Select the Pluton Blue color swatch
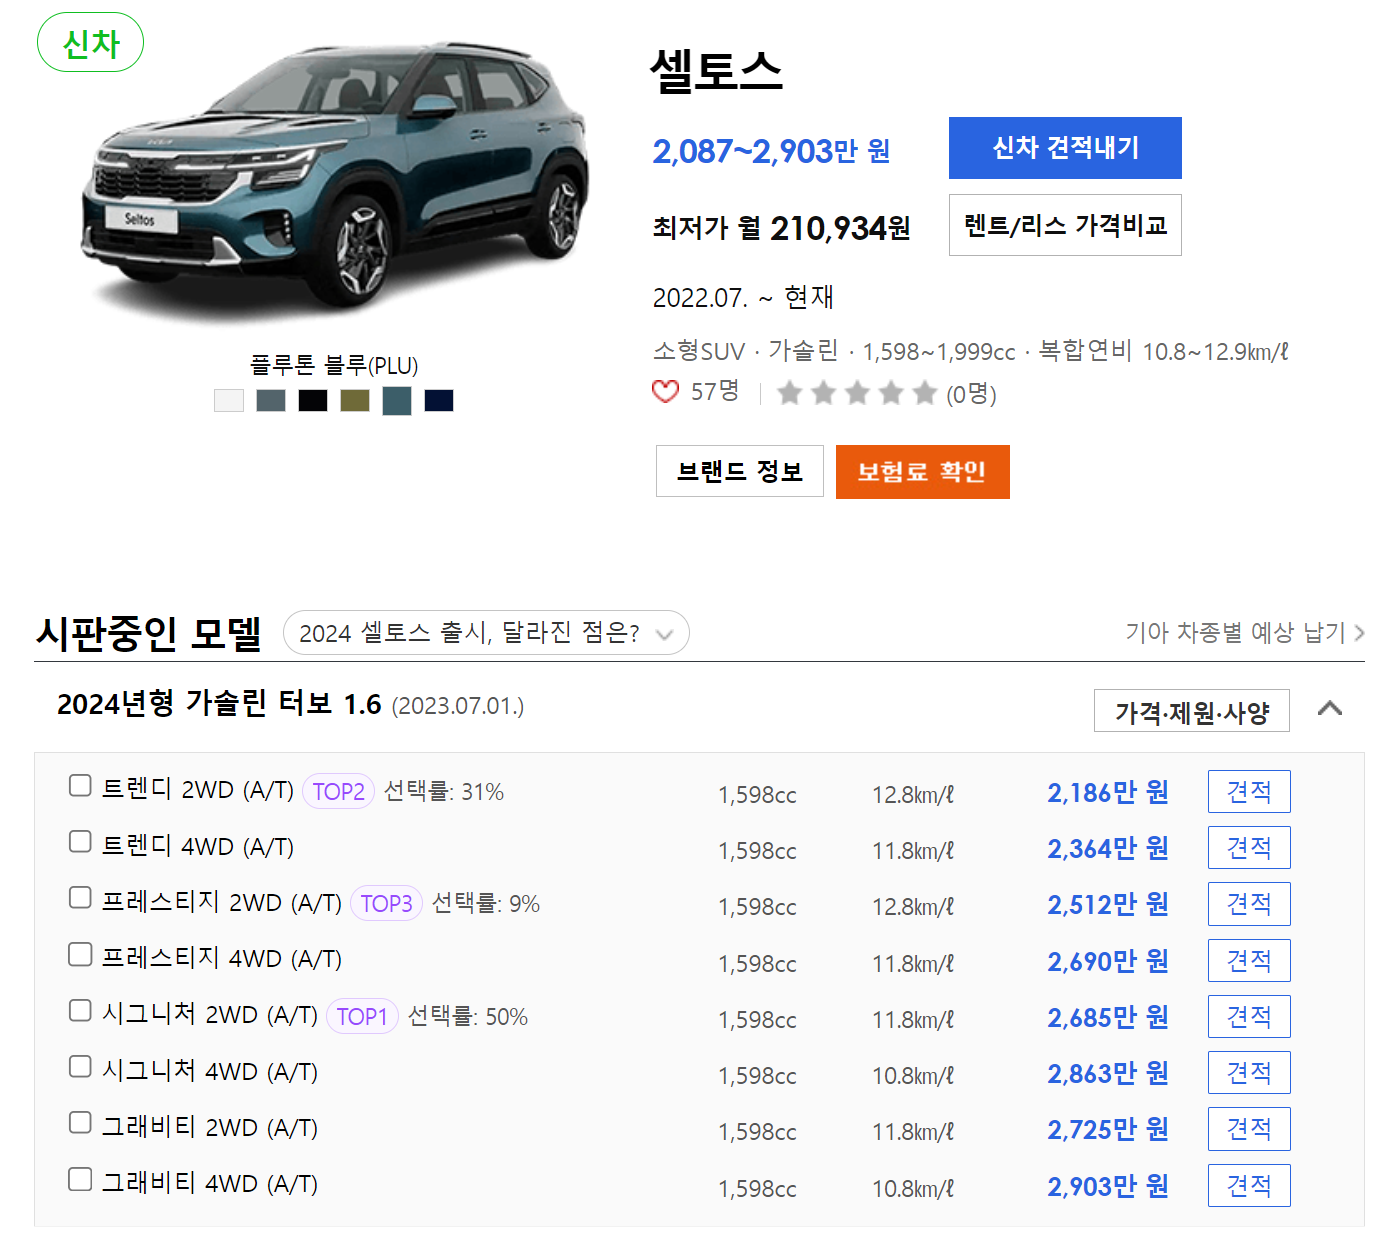1397x1234 pixels. coord(397,400)
